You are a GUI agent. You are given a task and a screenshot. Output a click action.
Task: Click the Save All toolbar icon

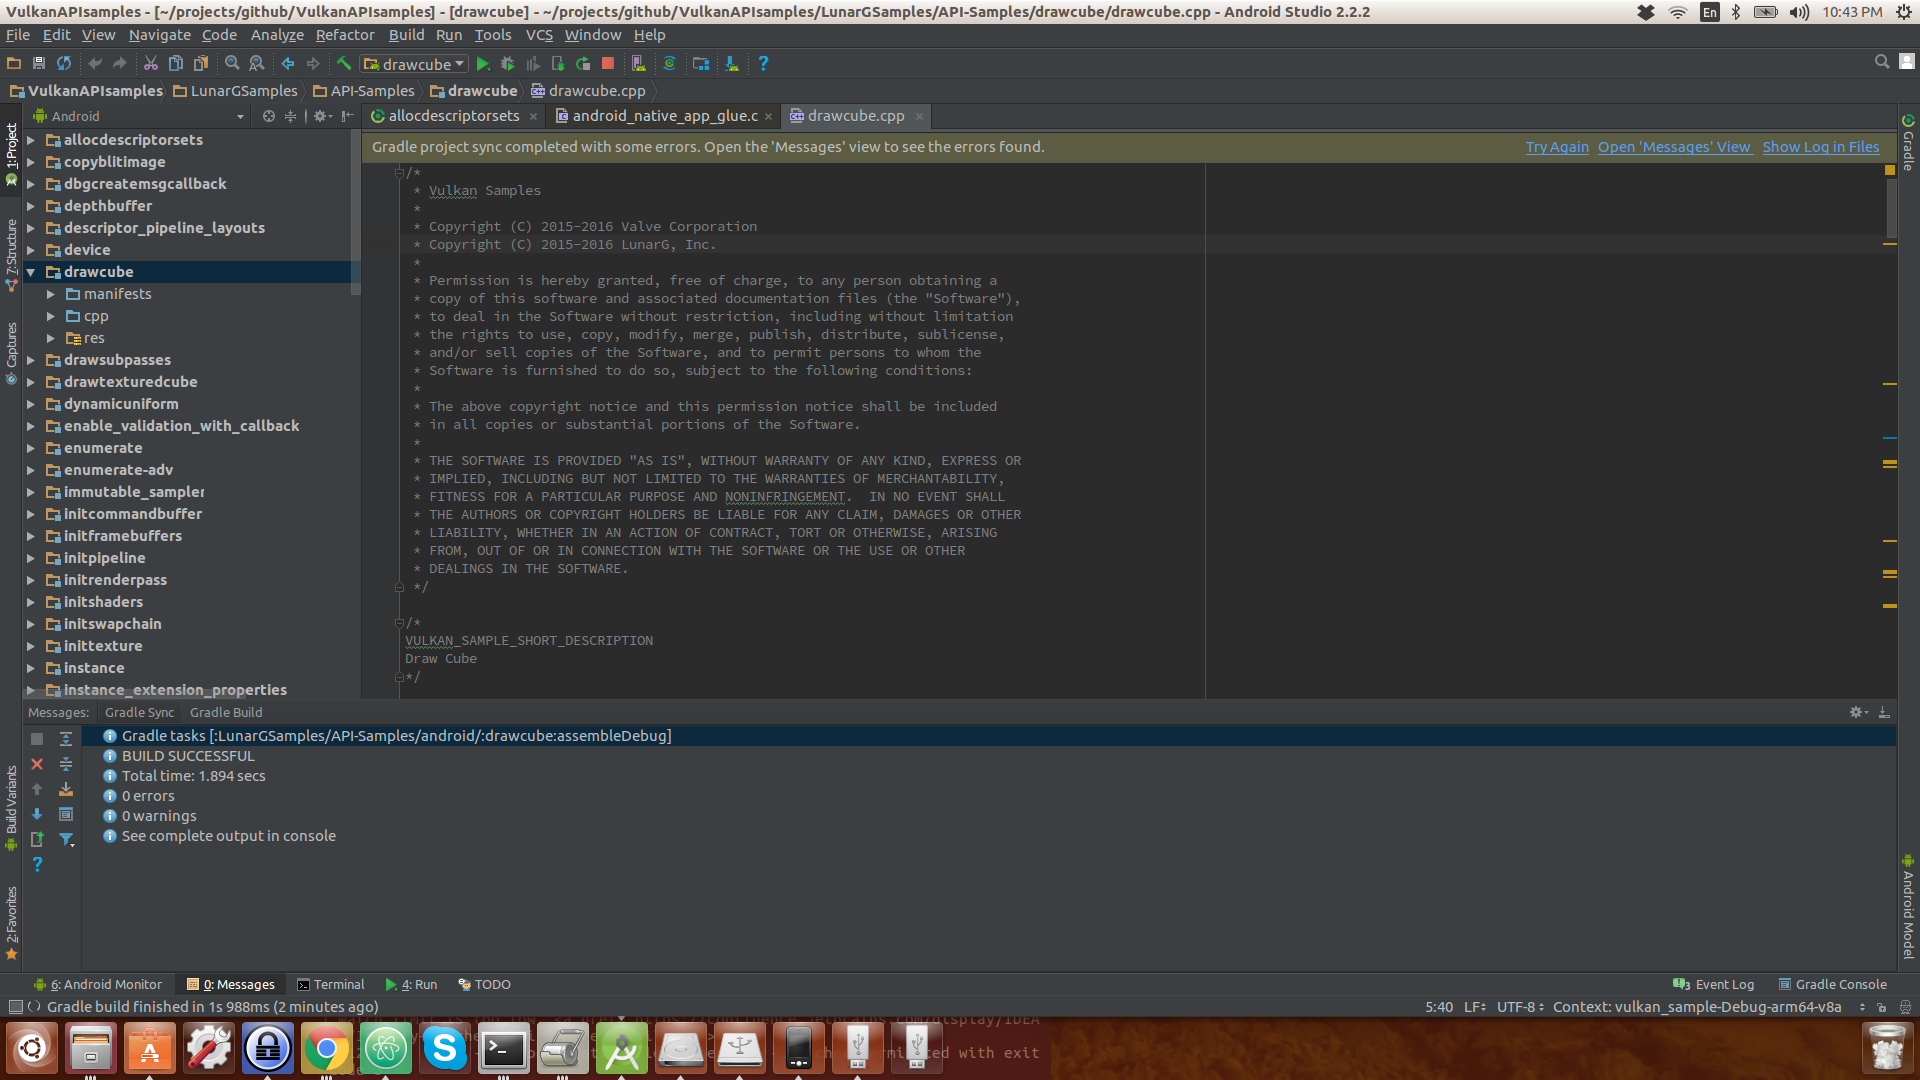tap(39, 63)
